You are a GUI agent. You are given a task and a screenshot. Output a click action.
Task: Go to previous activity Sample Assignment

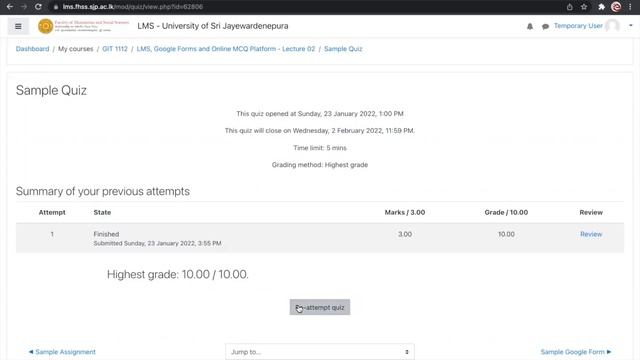62,352
